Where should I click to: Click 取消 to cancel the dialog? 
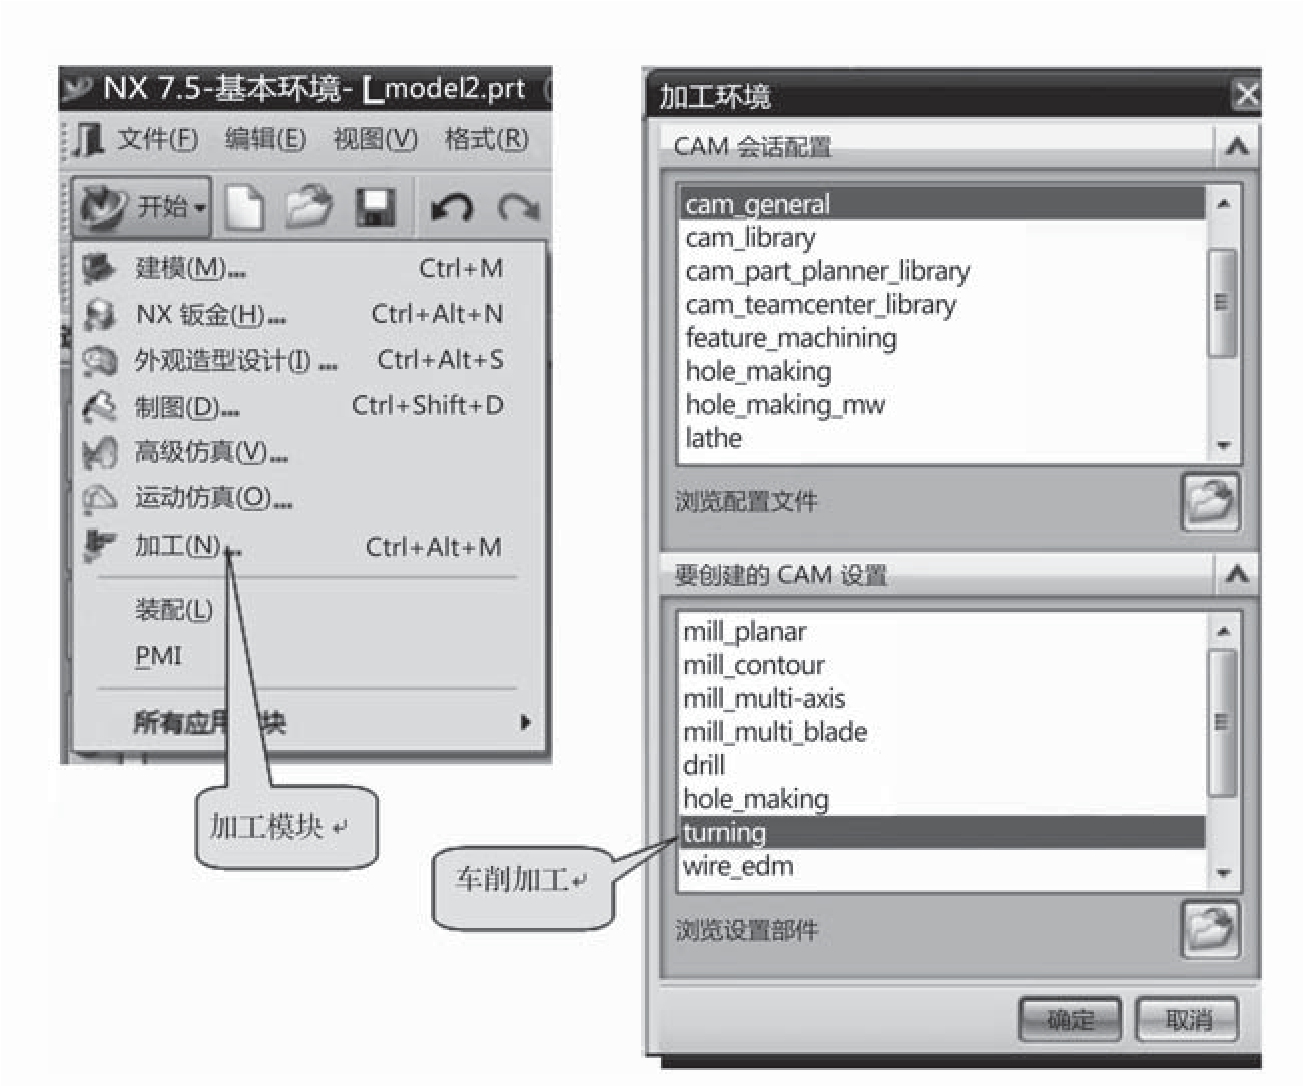[x=1188, y=1020]
